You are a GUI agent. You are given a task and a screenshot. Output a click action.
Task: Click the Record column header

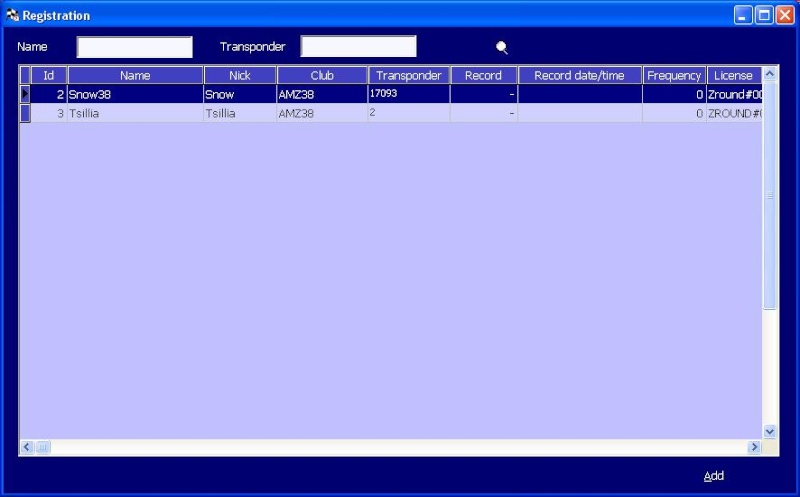[484, 76]
